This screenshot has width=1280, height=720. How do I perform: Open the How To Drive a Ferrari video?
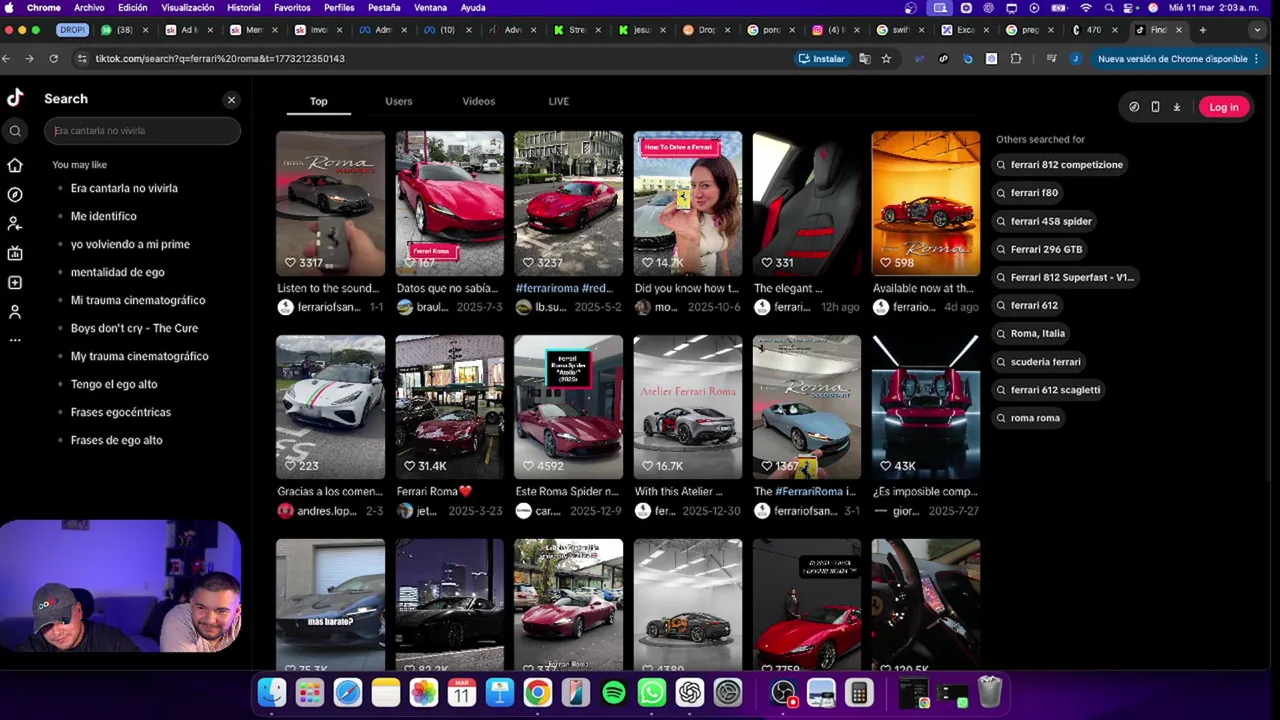point(687,203)
